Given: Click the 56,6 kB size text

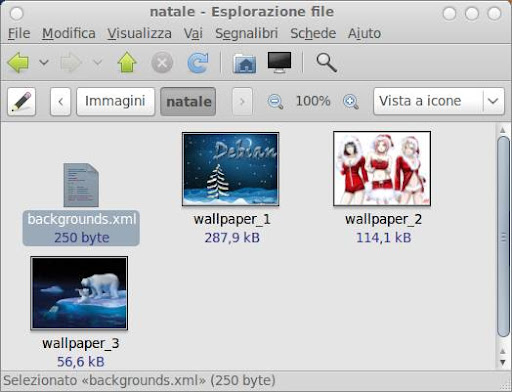Looking at the screenshot, I should [x=81, y=362].
